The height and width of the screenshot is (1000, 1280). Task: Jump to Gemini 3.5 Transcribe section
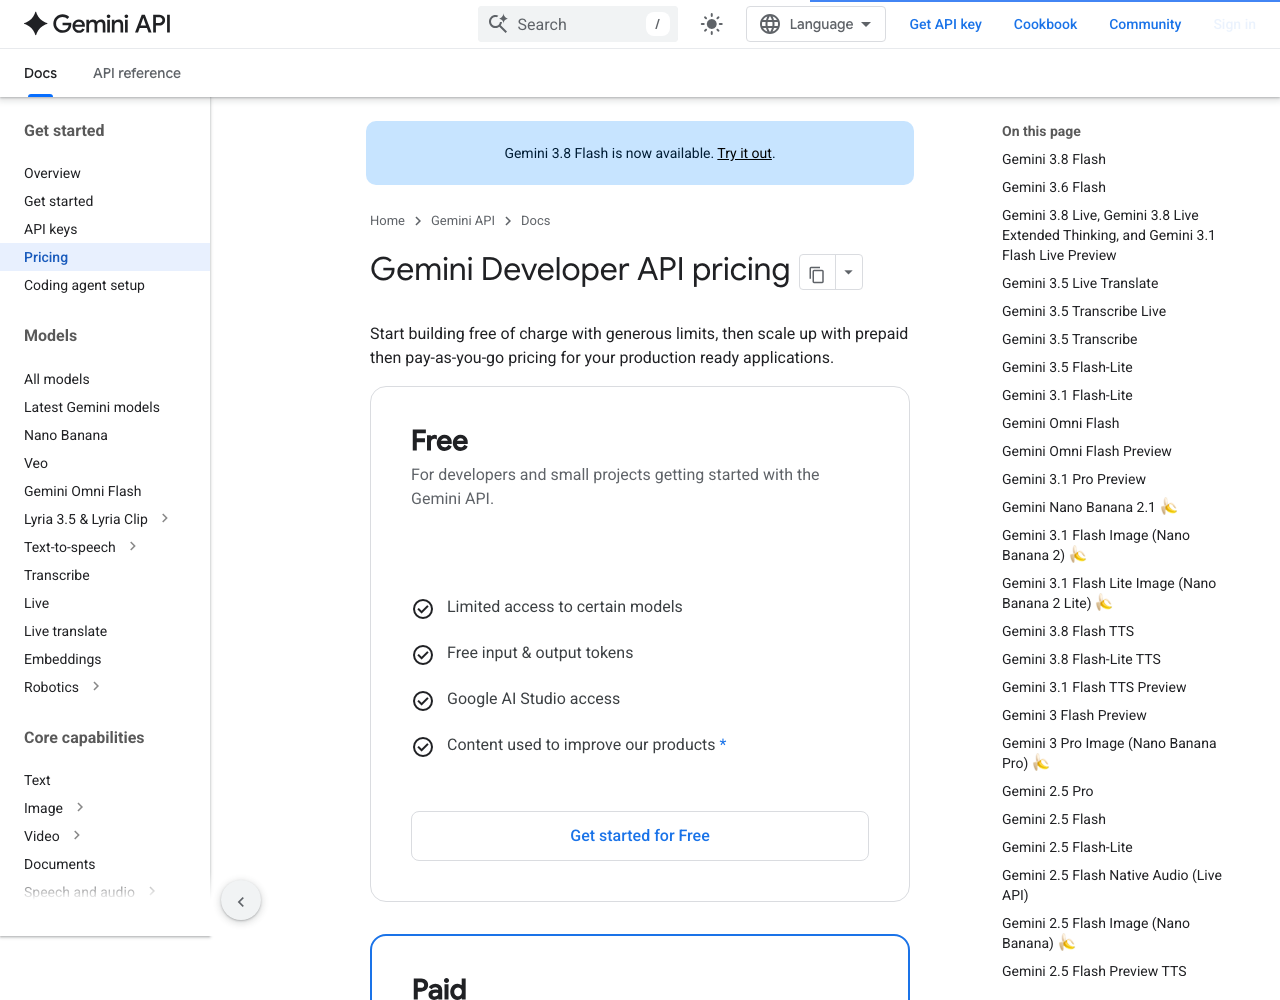[1070, 339]
